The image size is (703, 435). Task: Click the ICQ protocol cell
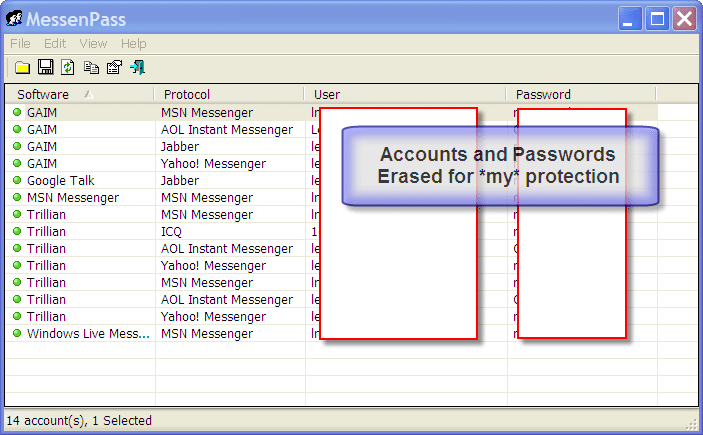click(171, 232)
